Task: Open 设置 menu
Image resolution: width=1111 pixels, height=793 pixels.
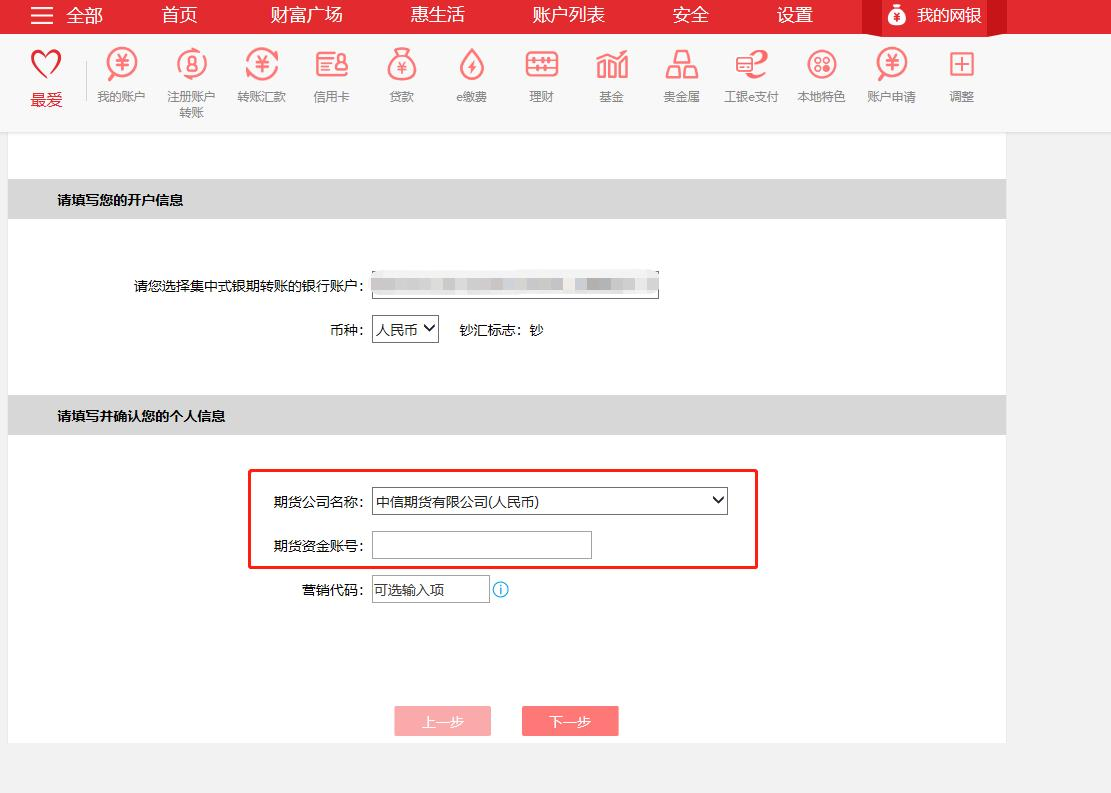Action: click(794, 15)
